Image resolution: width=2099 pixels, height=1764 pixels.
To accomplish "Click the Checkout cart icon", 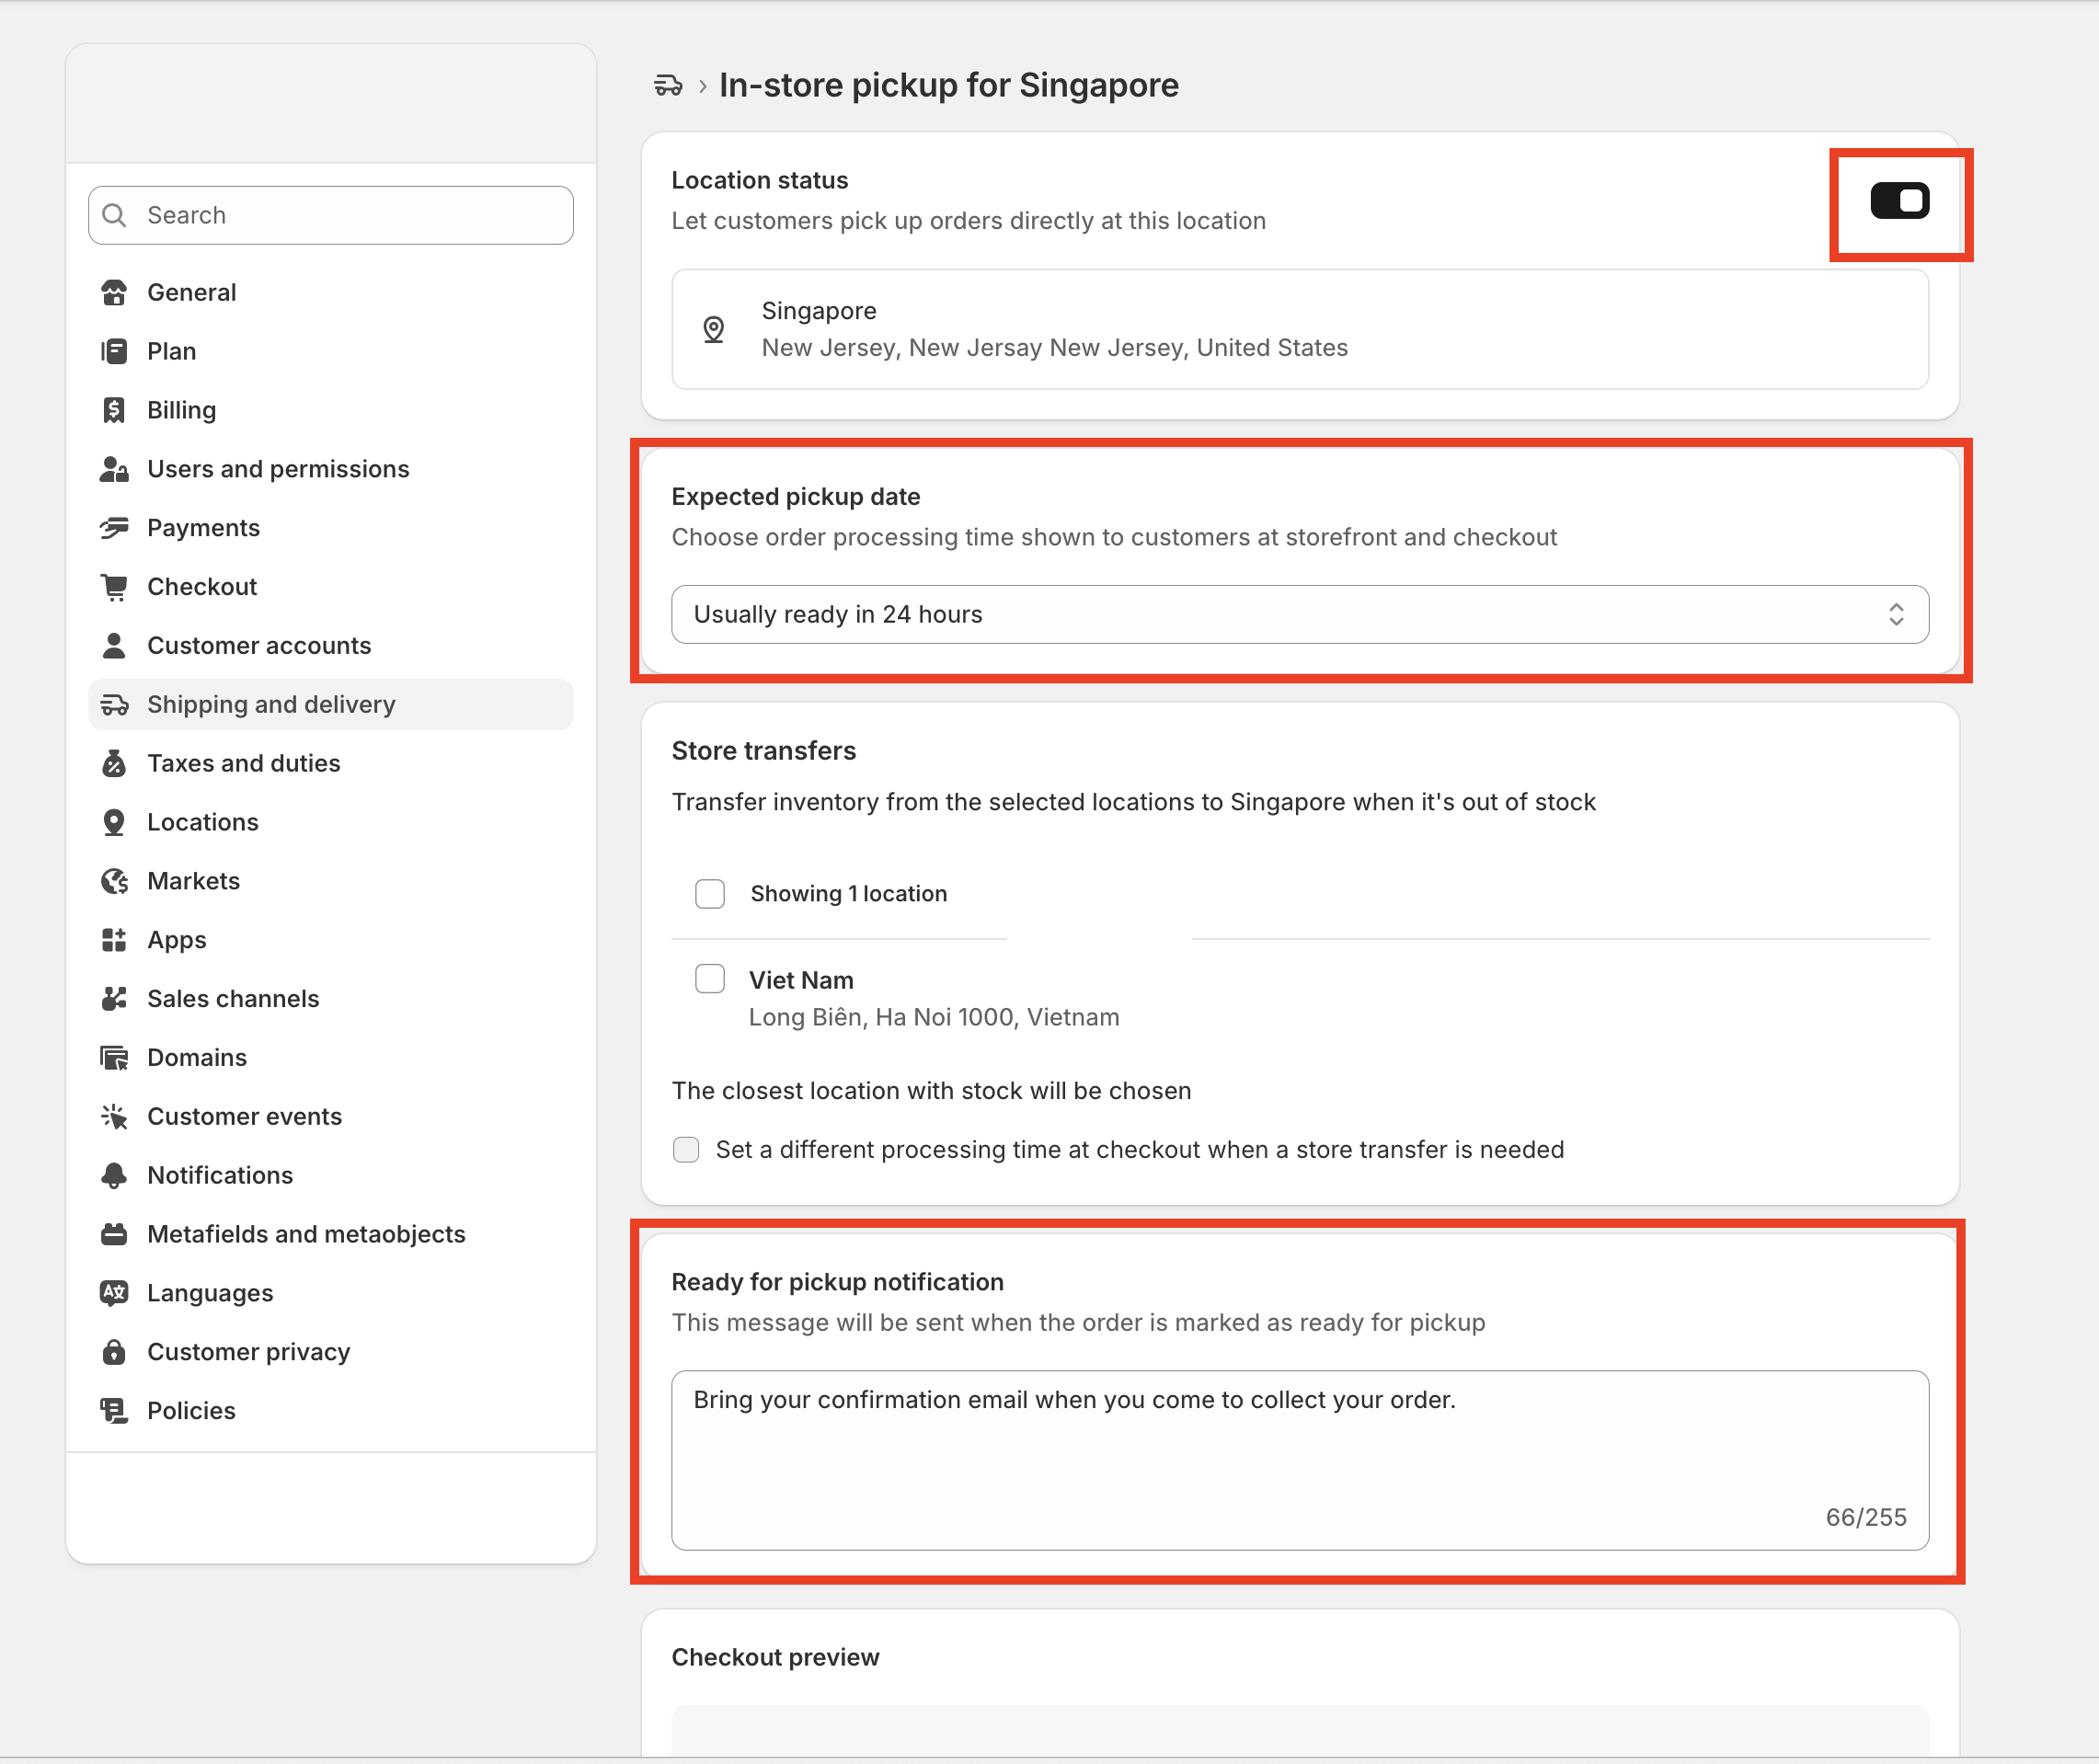I will (114, 587).
